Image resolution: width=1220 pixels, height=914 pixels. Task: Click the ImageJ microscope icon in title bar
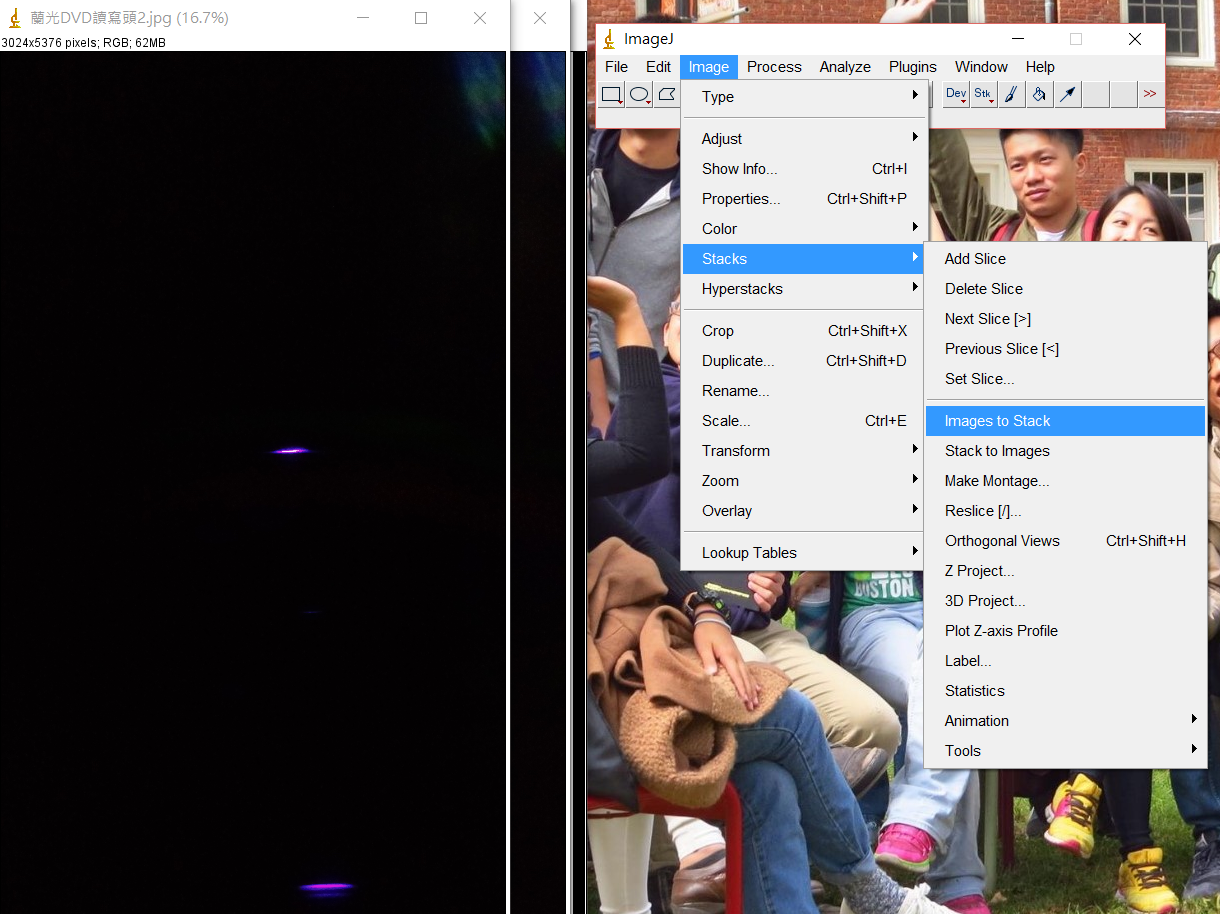click(609, 39)
